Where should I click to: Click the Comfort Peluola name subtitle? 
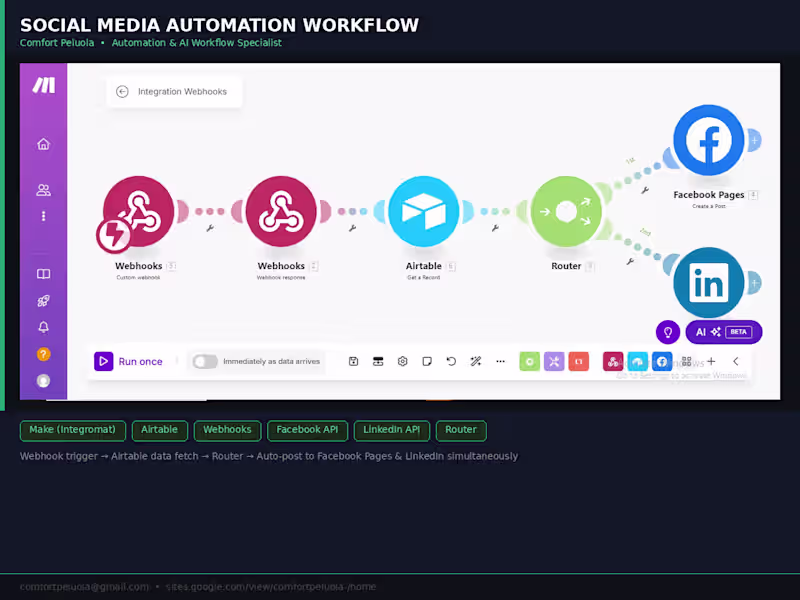pyautogui.click(x=57, y=43)
